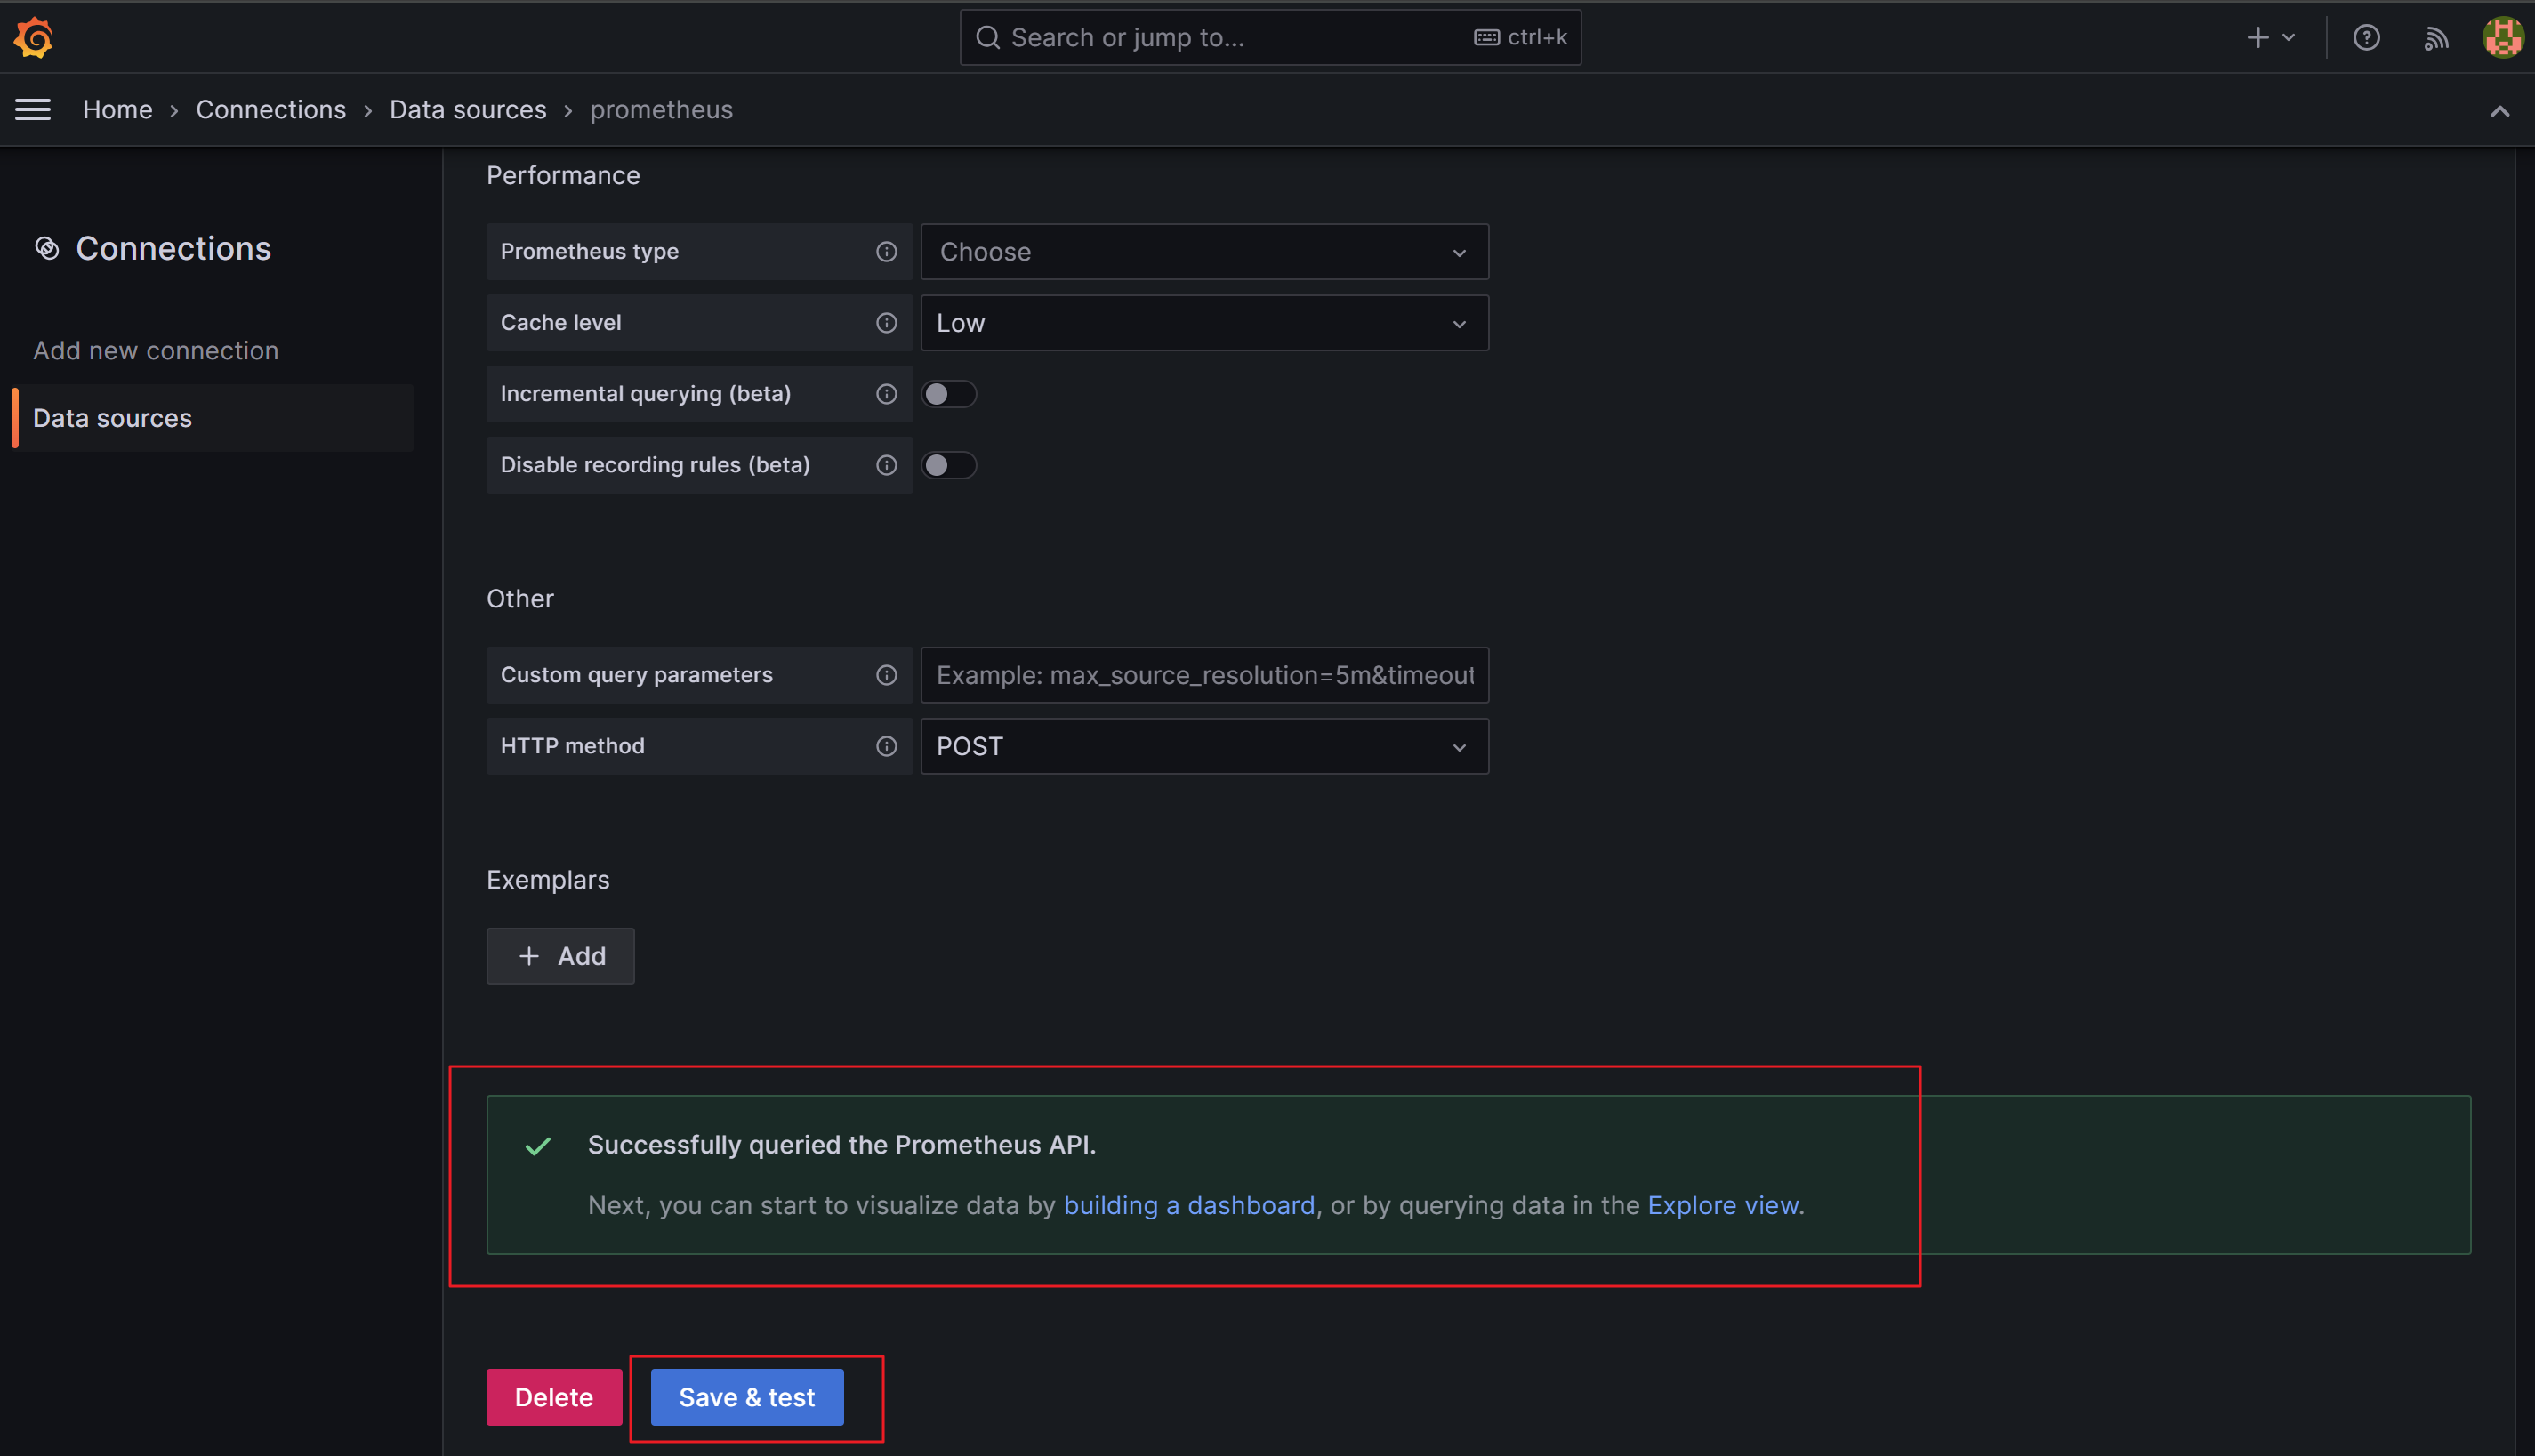
Task: Toggle Disable recording rules (beta) switch
Action: (948, 465)
